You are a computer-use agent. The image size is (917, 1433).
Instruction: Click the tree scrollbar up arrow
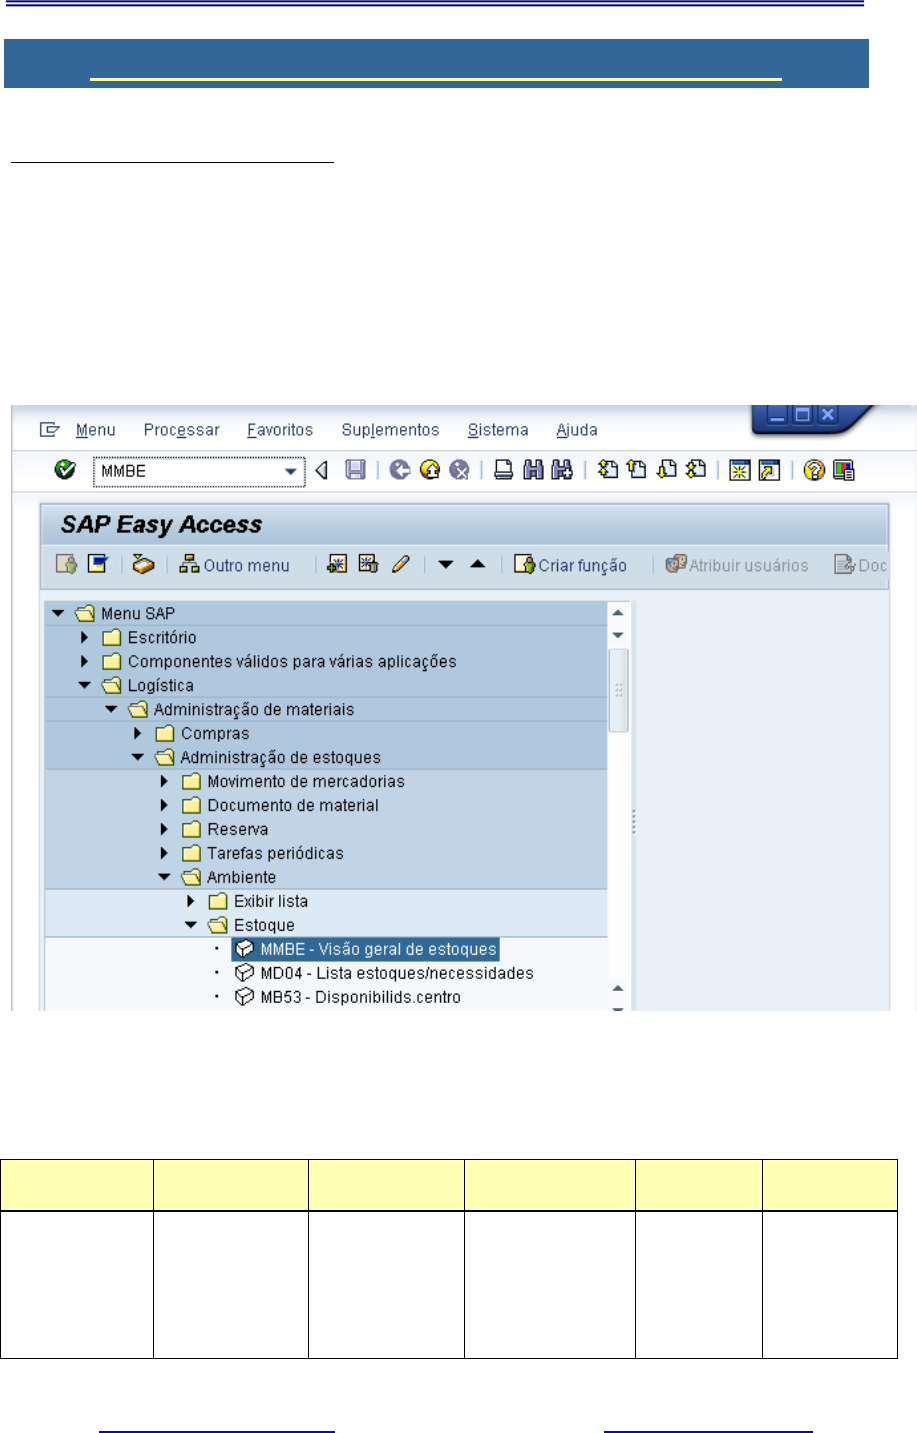(618, 613)
